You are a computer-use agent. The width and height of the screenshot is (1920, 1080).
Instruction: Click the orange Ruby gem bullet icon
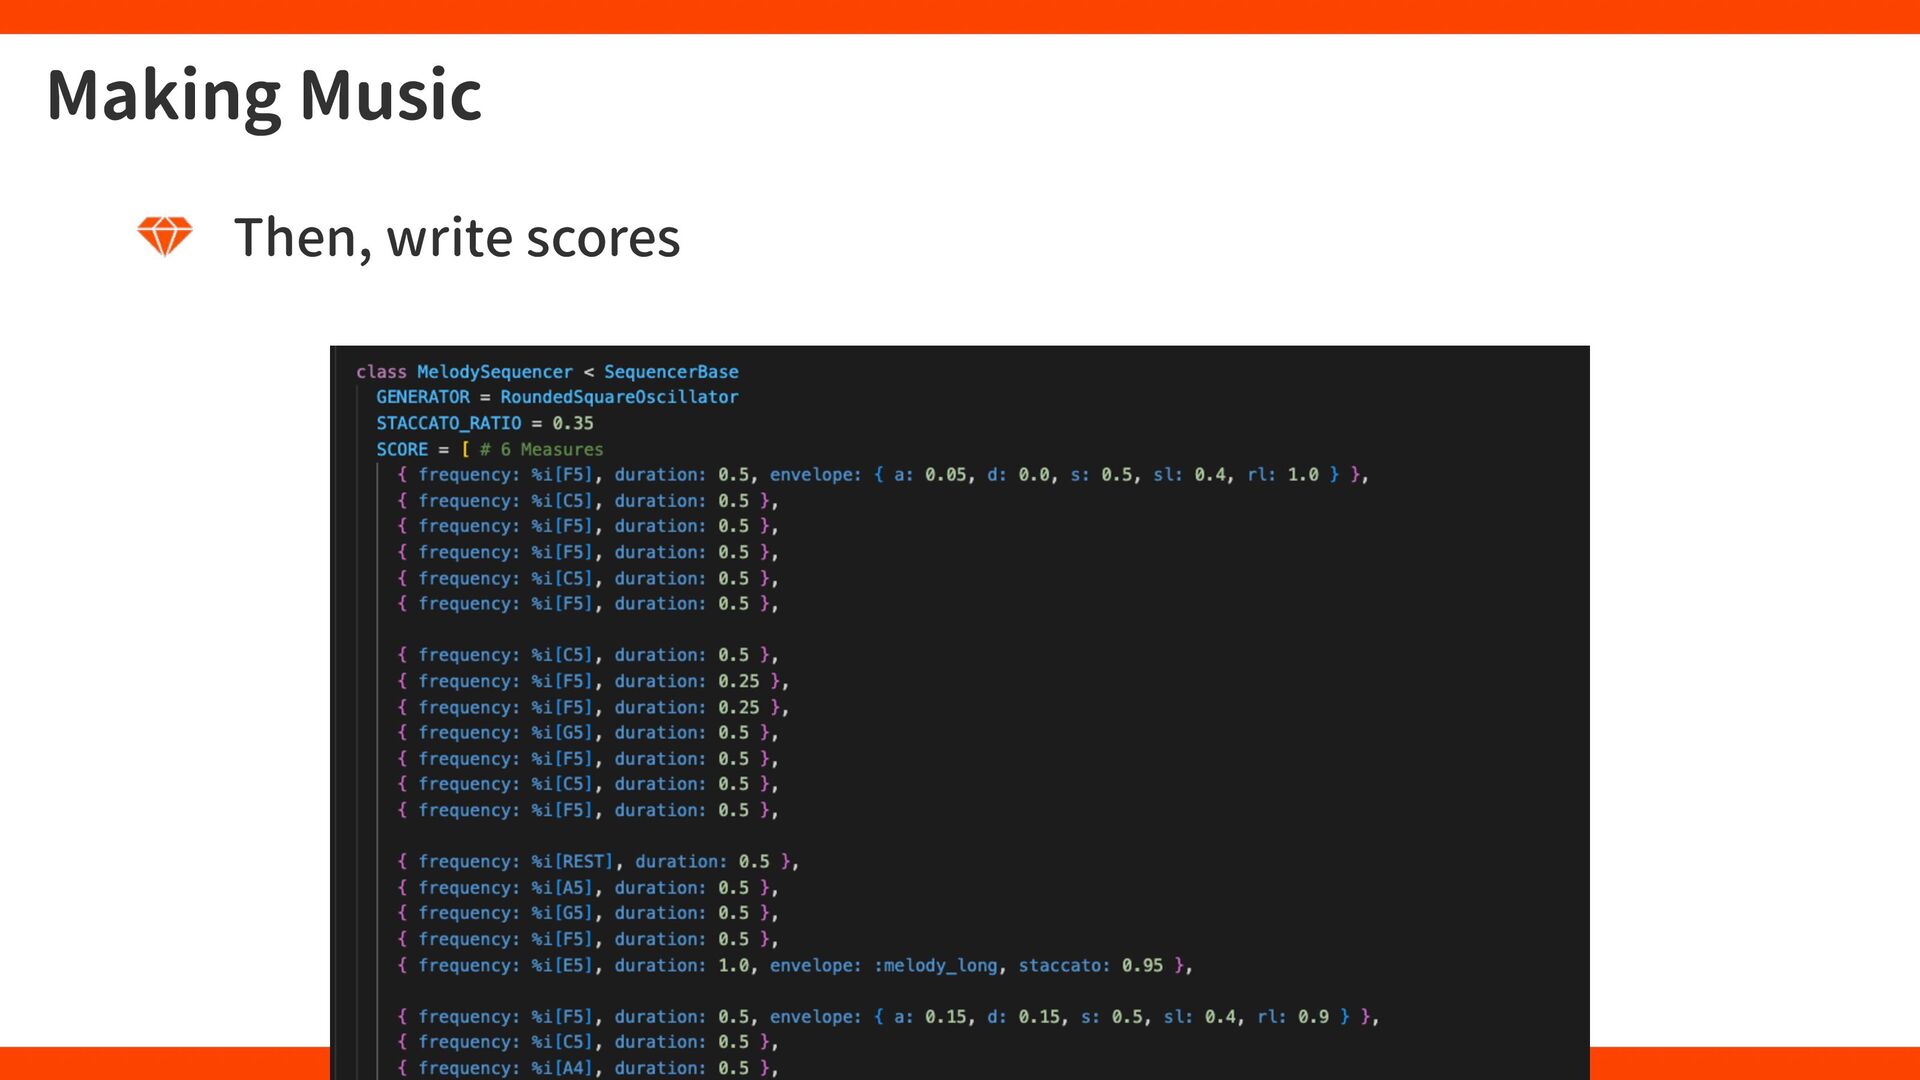click(164, 237)
